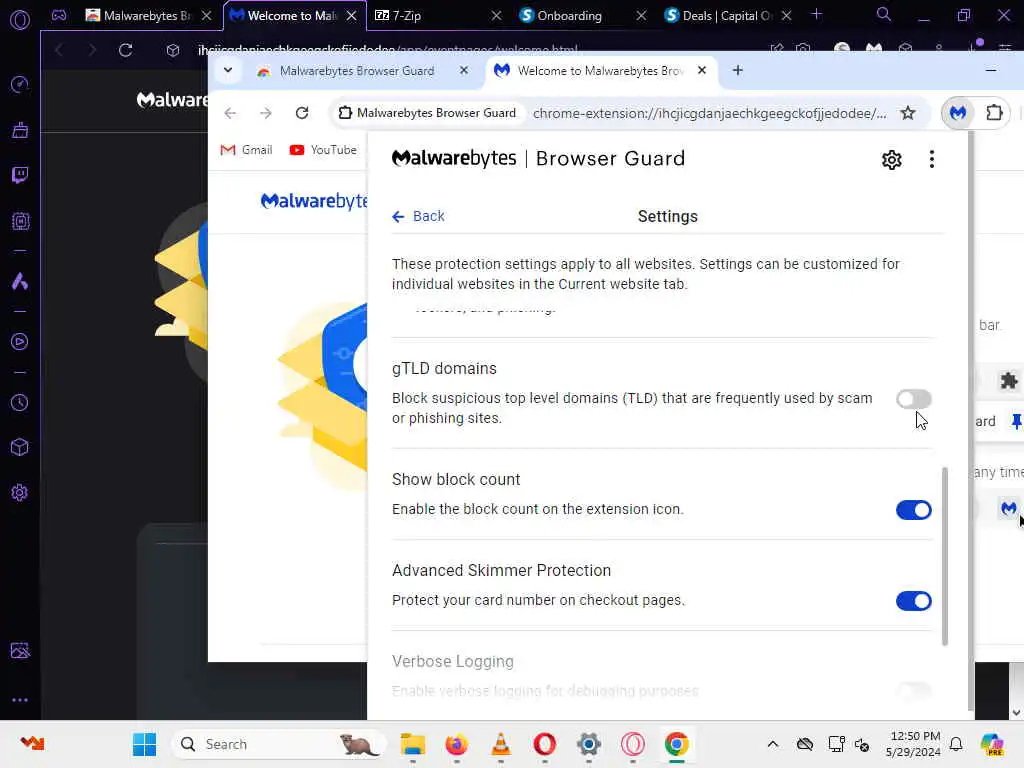Screen dimensions: 1024x768
Task: Click Malwarebytes Browser Guard site chip
Action: coord(427,113)
